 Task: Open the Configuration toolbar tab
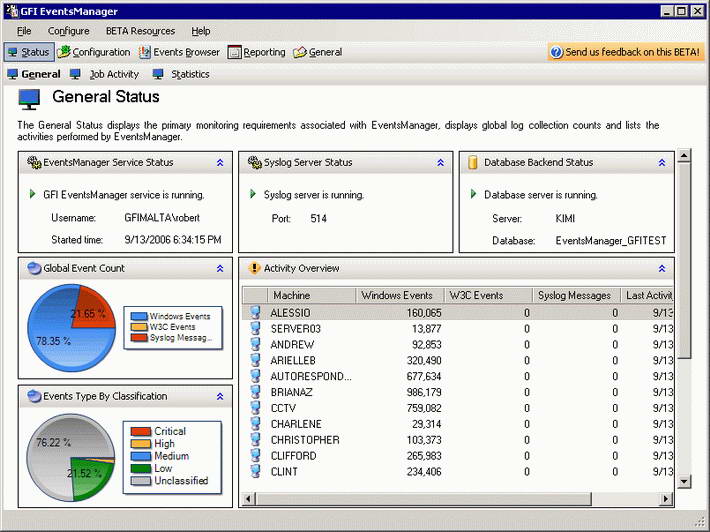tap(94, 52)
